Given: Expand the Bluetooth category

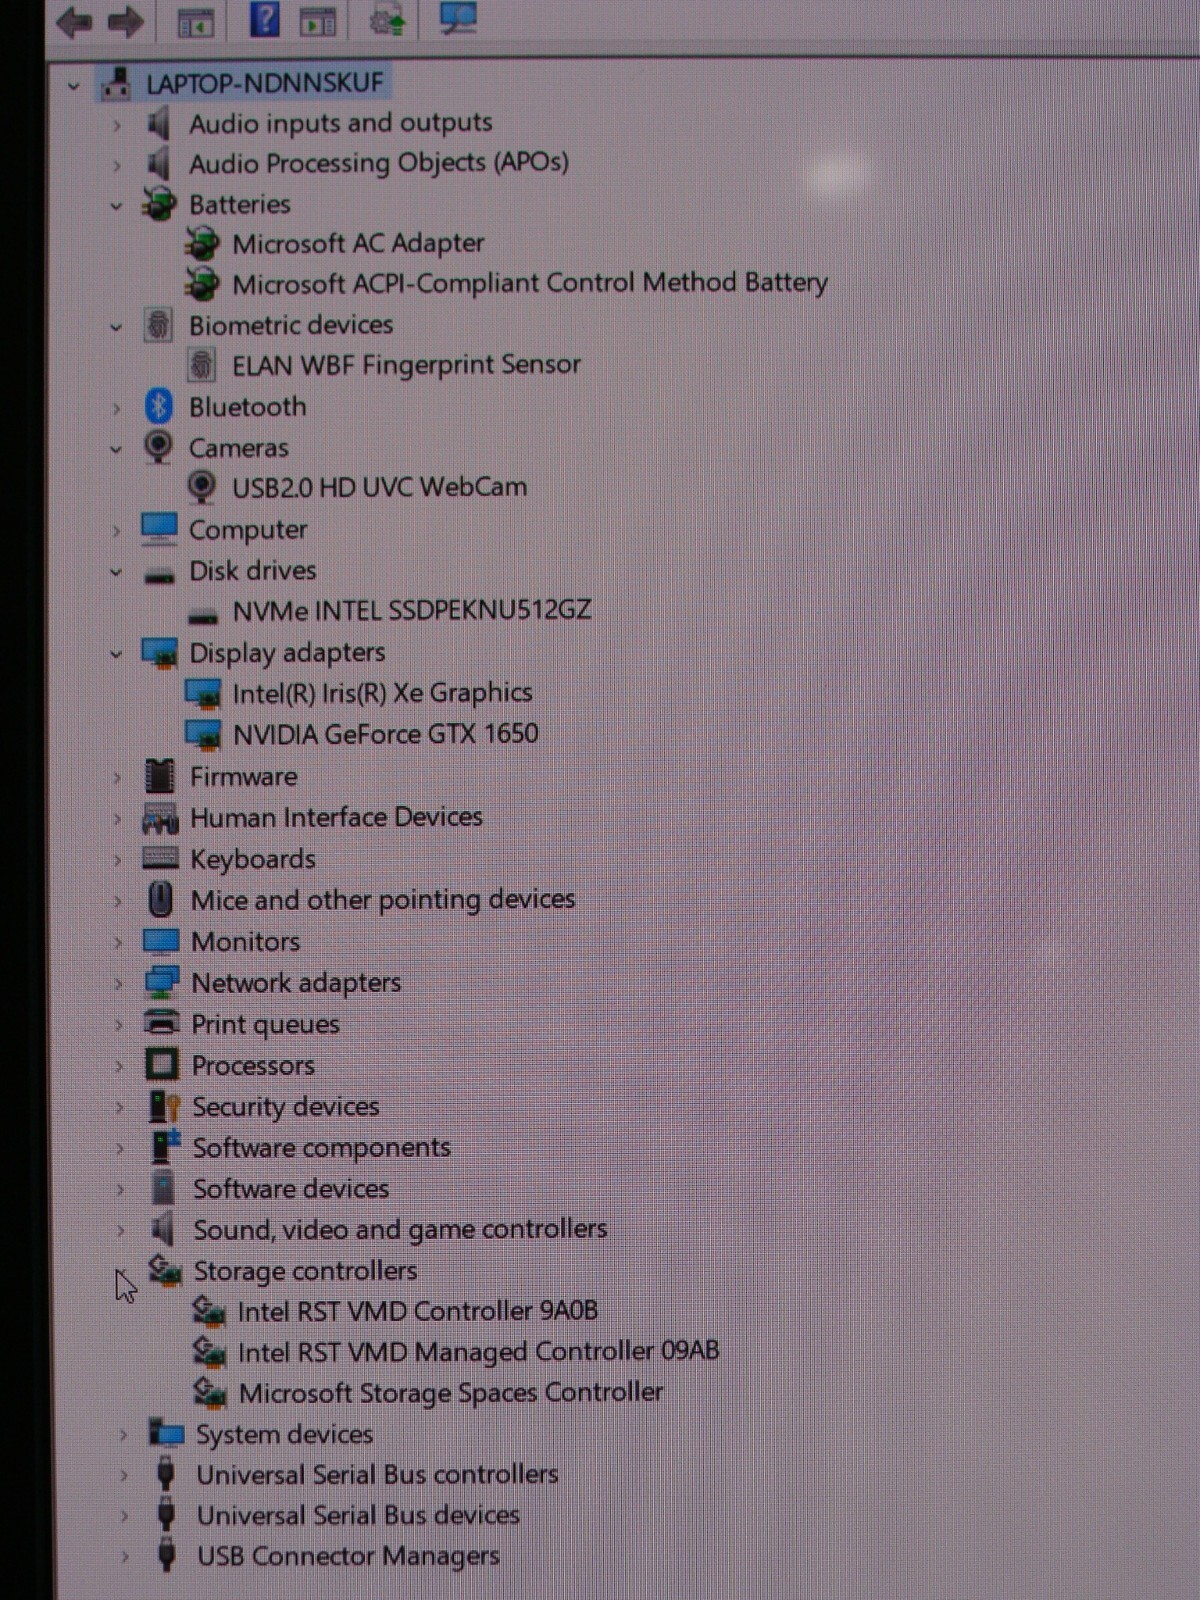Looking at the screenshot, I should pos(117,408).
